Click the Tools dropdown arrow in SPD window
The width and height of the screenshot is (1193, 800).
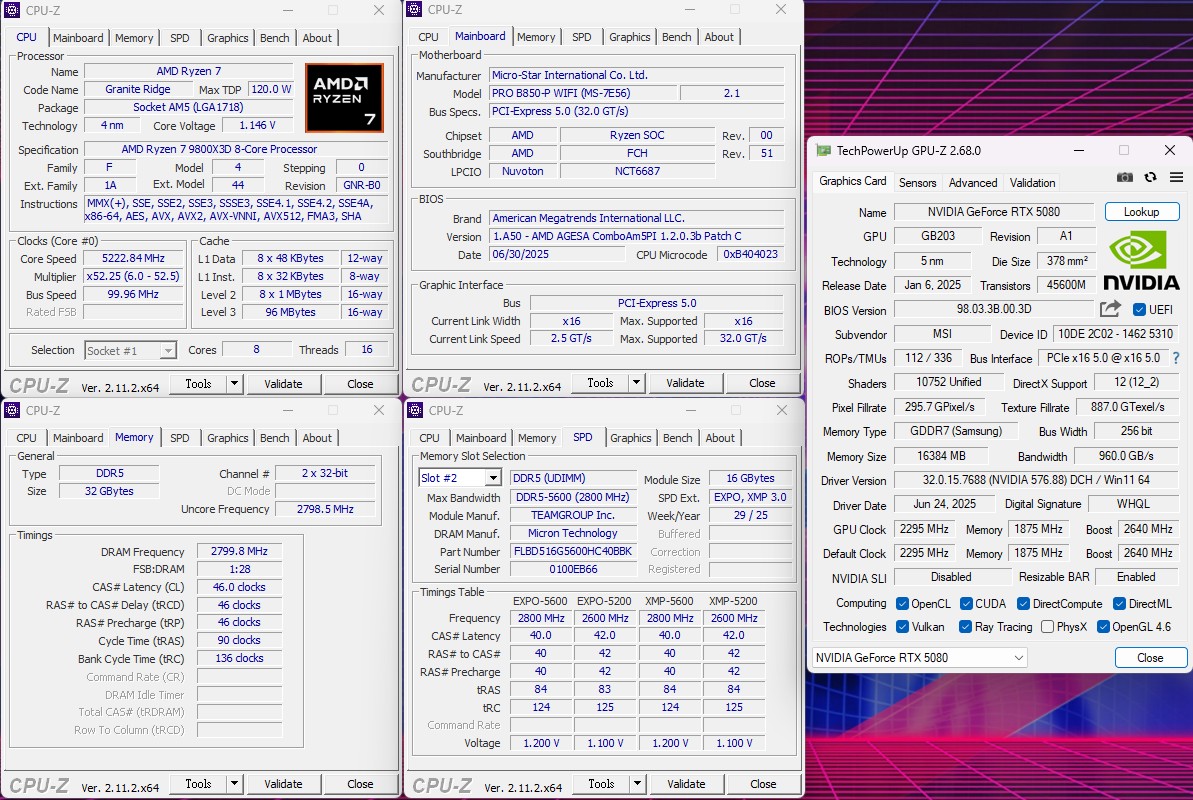(x=636, y=784)
